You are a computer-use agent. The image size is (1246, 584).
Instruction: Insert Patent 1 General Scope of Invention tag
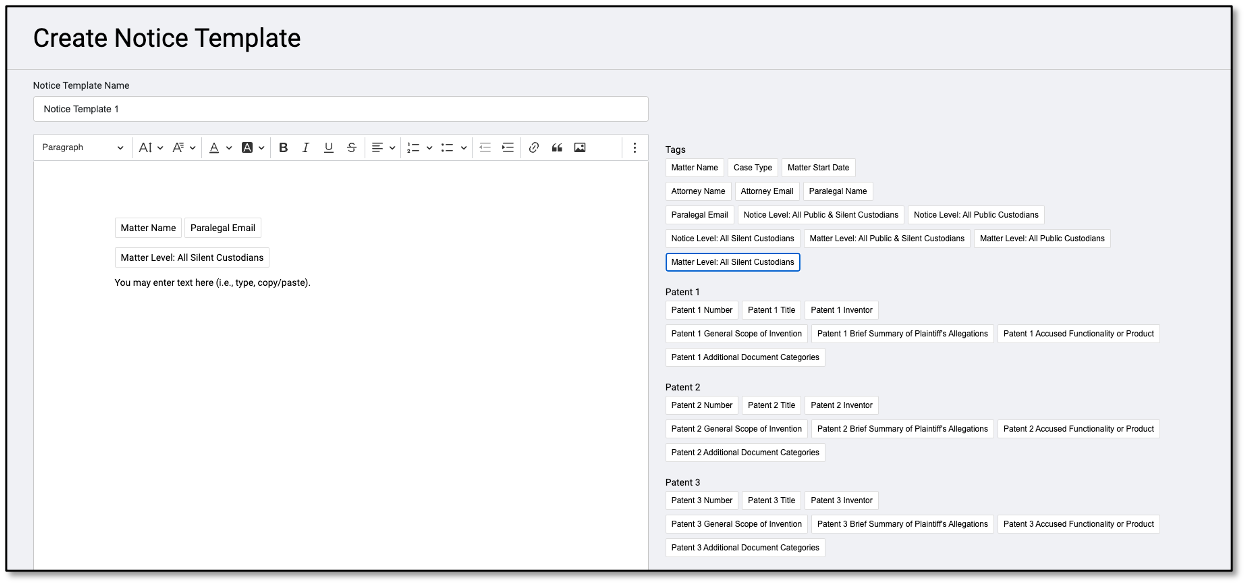pos(737,334)
